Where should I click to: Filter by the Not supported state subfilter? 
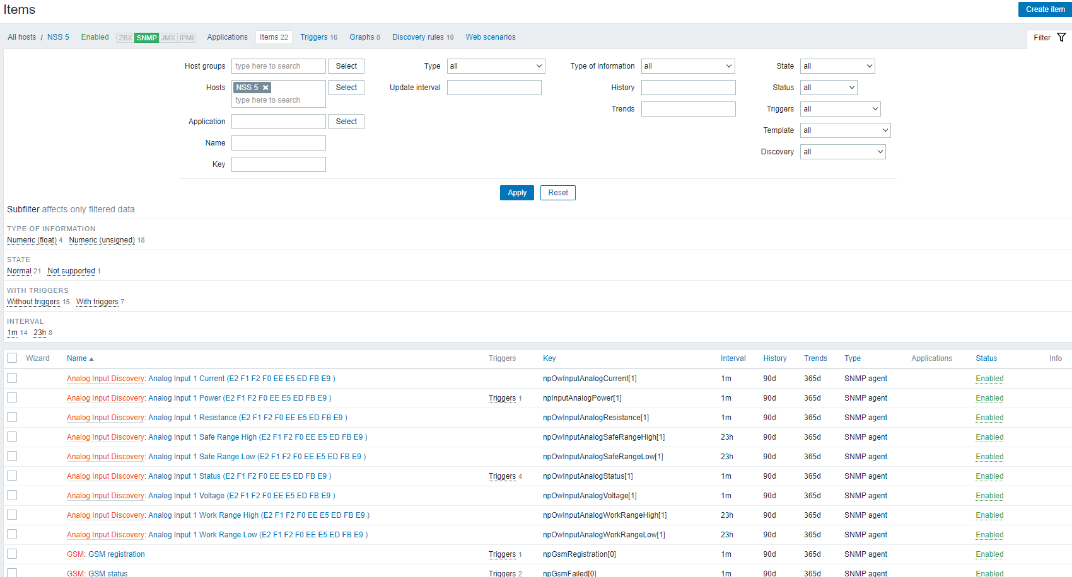[x=71, y=271]
